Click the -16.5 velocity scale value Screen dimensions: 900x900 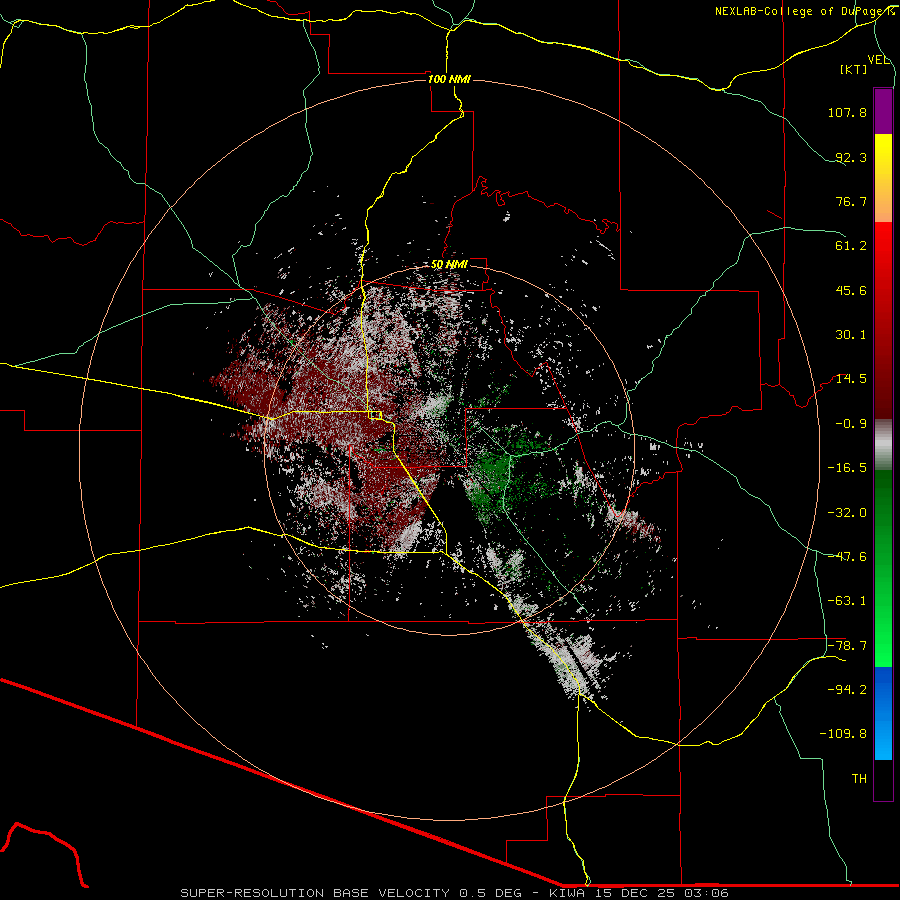tap(847, 468)
